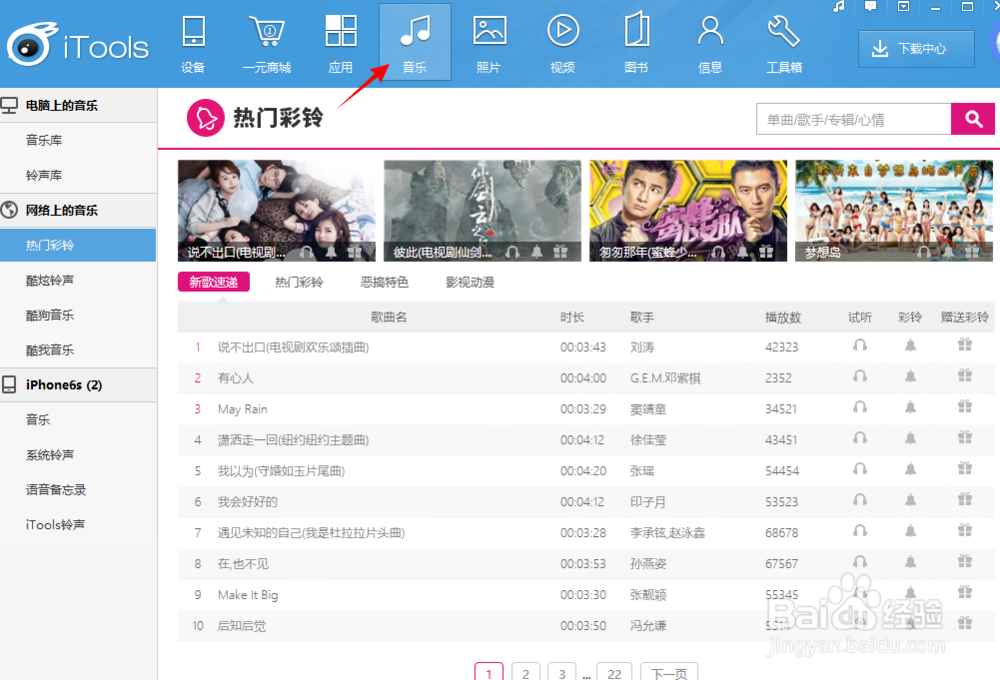Image resolution: width=1000 pixels, height=680 pixels.
Task: Focus the 单曲/歌手/专辑 search field
Action: pyautogui.click(x=853, y=119)
